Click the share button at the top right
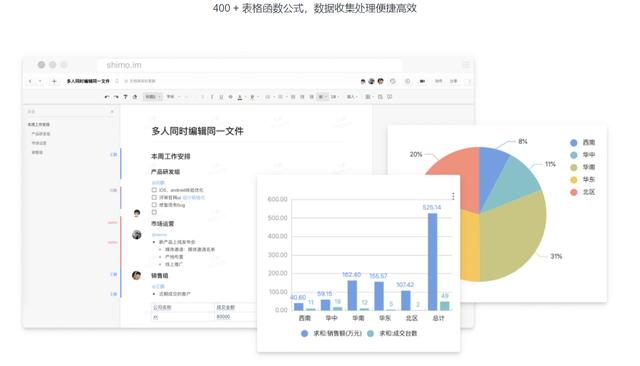The height and width of the screenshot is (366, 640). (x=453, y=81)
